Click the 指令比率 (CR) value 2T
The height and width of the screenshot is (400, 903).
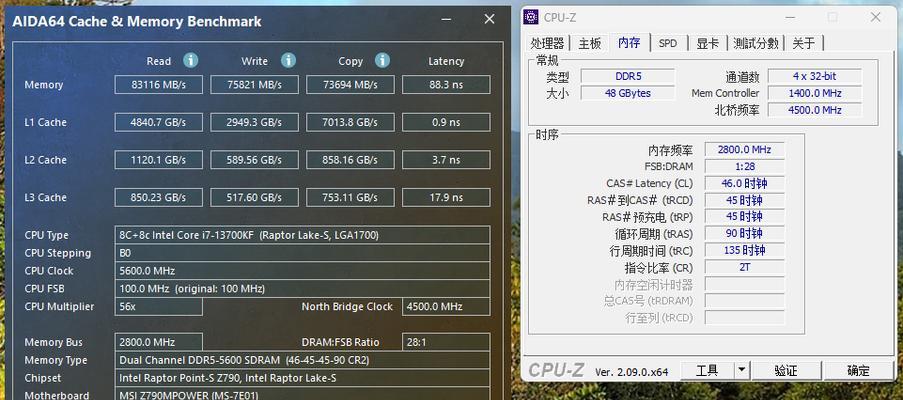pyautogui.click(x=744, y=267)
